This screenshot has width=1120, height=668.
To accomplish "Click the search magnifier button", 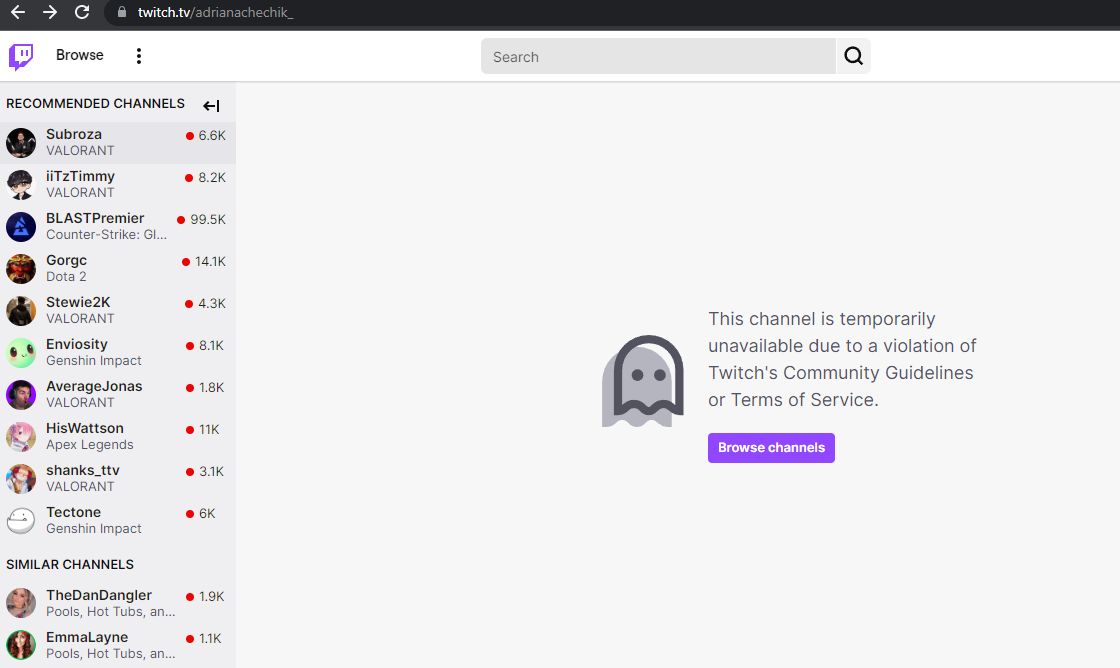I will click(x=854, y=56).
